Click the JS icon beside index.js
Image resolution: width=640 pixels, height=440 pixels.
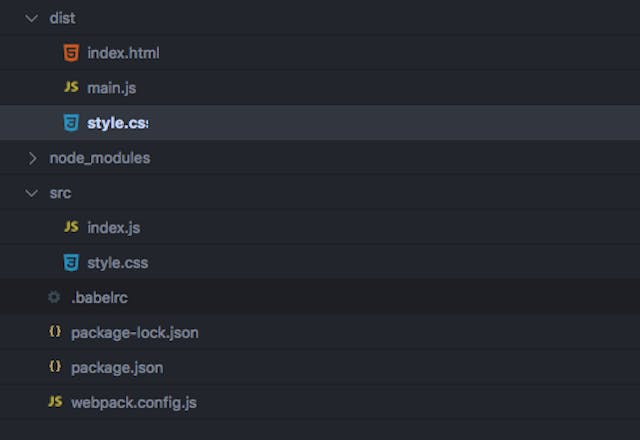(x=71, y=227)
